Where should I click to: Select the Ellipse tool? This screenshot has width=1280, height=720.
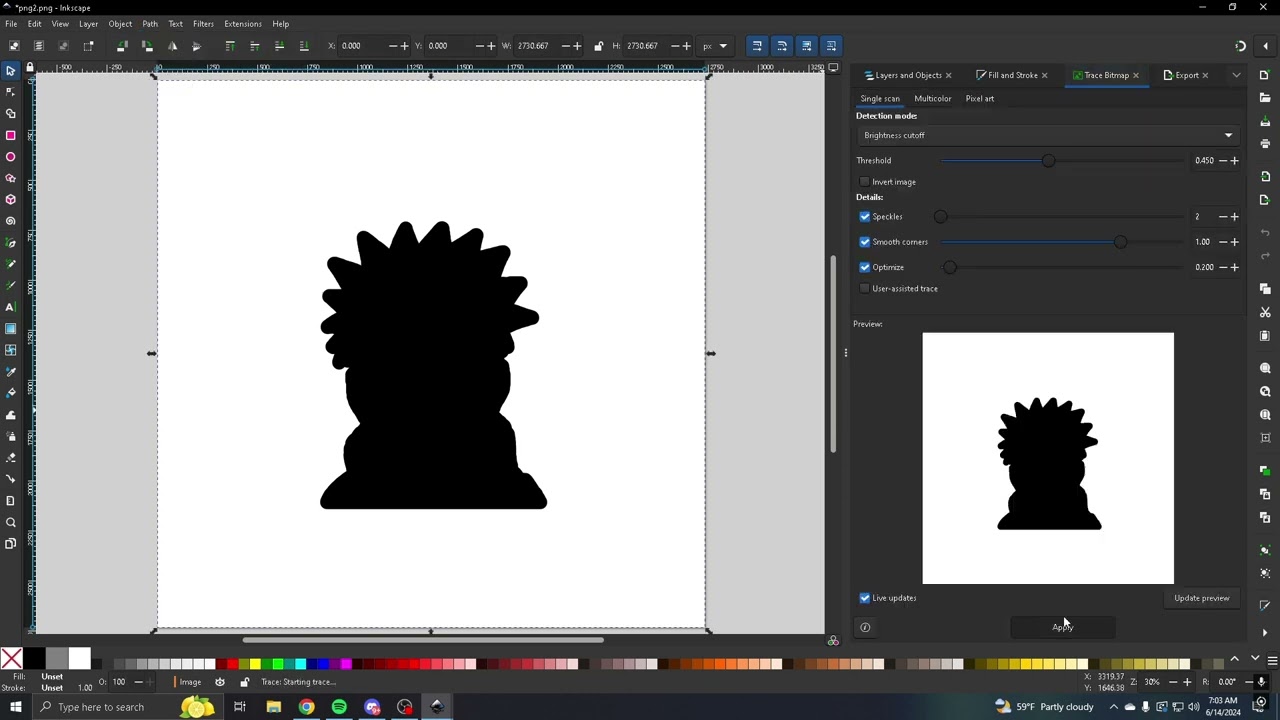click(11, 157)
